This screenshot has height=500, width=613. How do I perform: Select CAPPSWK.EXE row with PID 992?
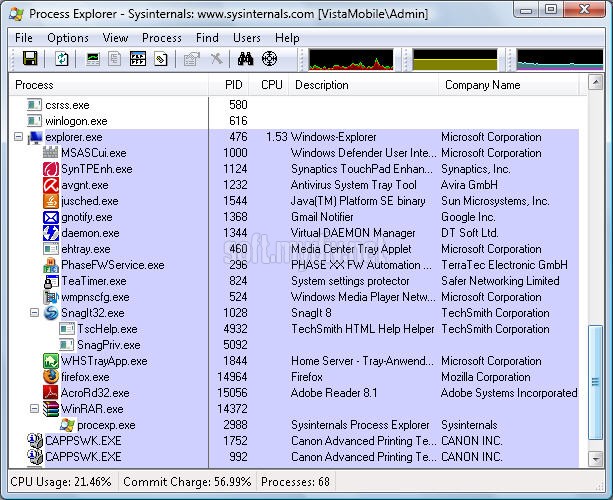pyautogui.click(x=293, y=457)
